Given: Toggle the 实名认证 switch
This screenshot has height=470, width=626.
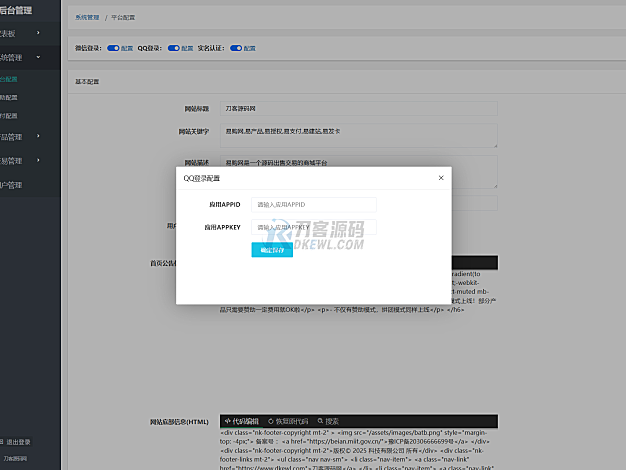Looking at the screenshot, I should click(x=236, y=48).
